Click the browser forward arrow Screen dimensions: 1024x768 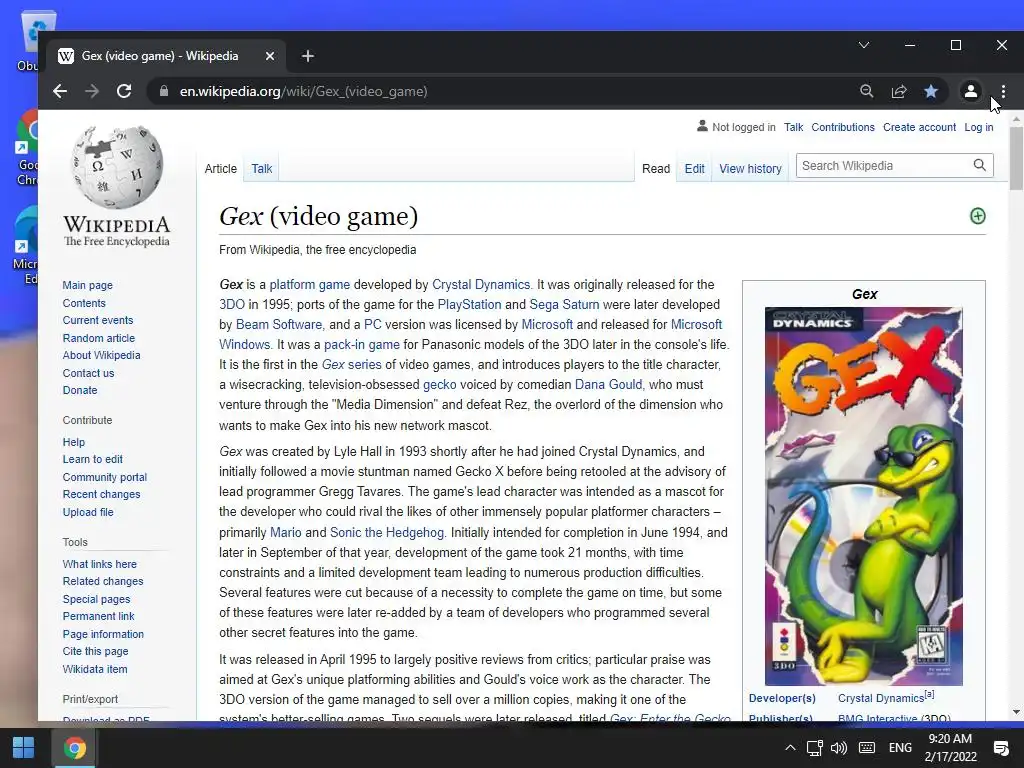click(x=92, y=91)
